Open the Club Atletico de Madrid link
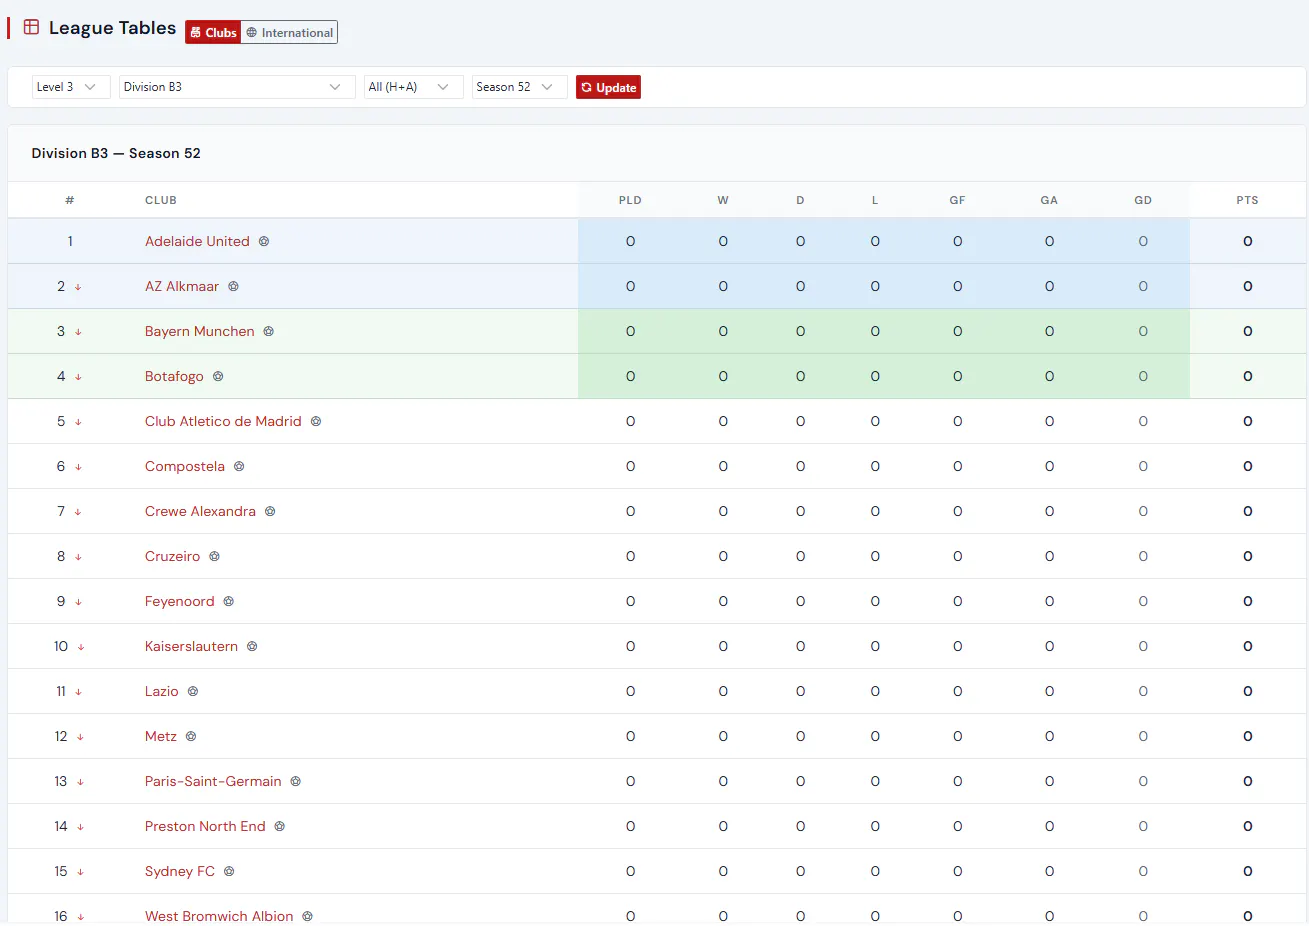1309x926 pixels. coord(223,421)
